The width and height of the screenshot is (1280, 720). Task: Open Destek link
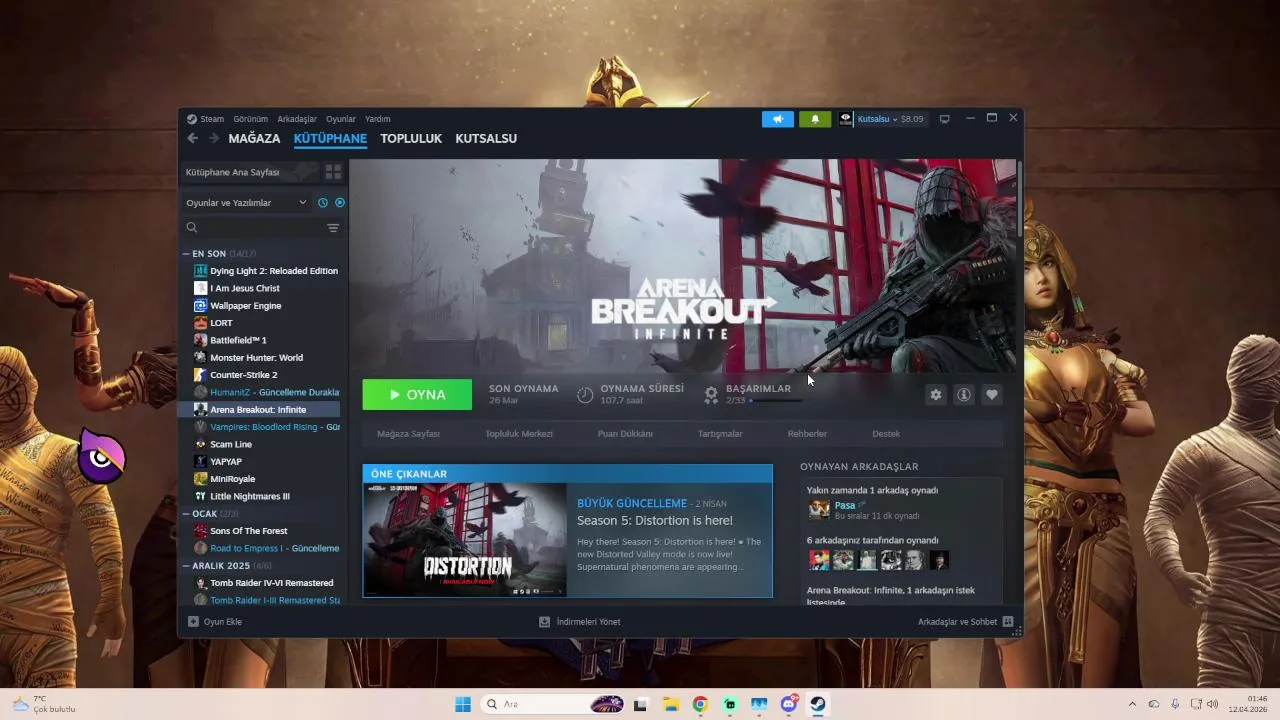[x=886, y=434]
